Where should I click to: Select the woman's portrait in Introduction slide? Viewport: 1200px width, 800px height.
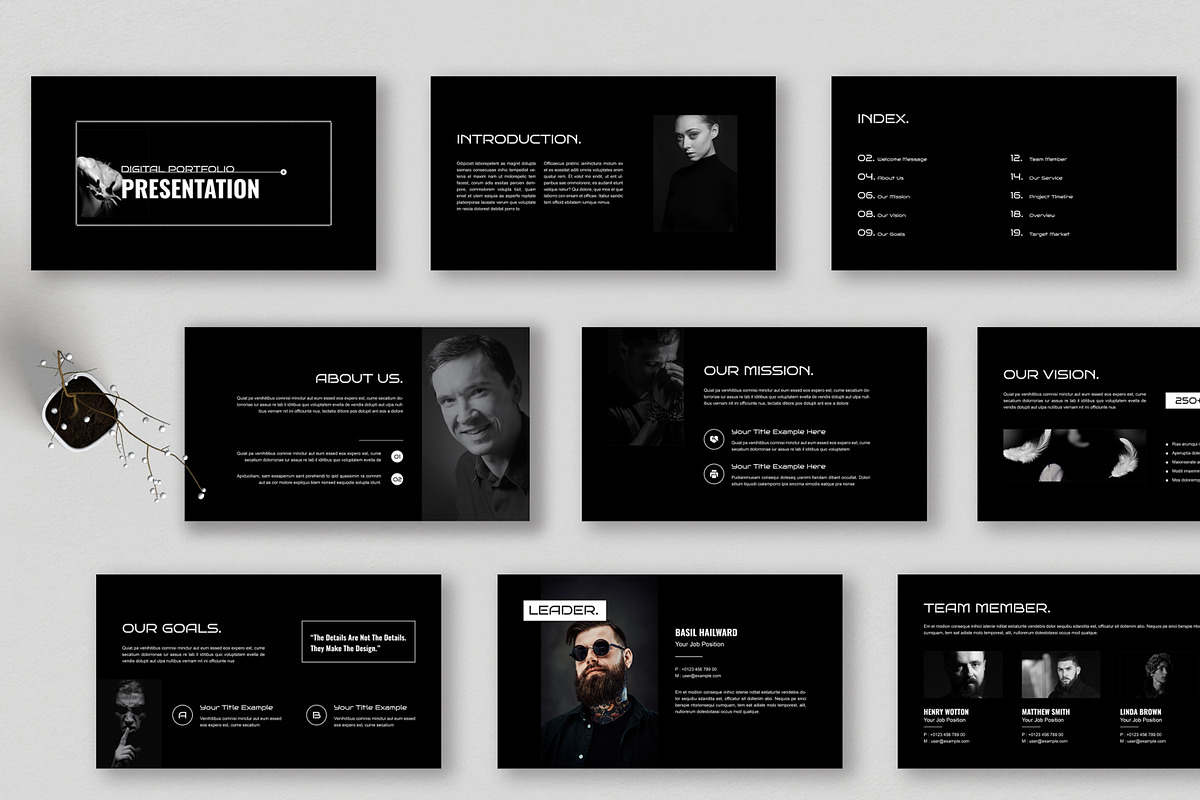click(x=695, y=173)
